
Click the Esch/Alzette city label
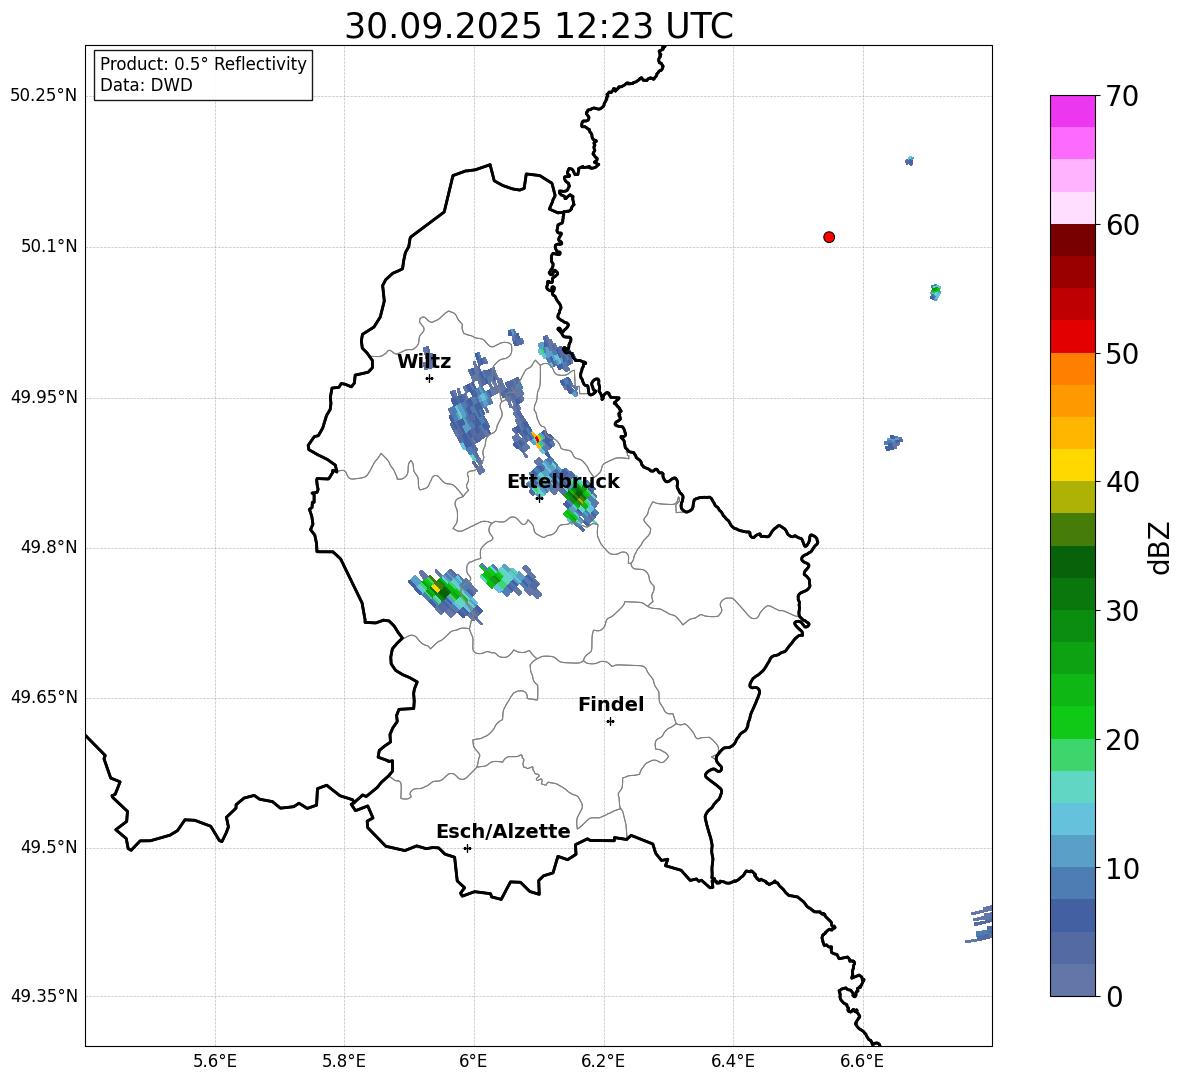coord(503,832)
